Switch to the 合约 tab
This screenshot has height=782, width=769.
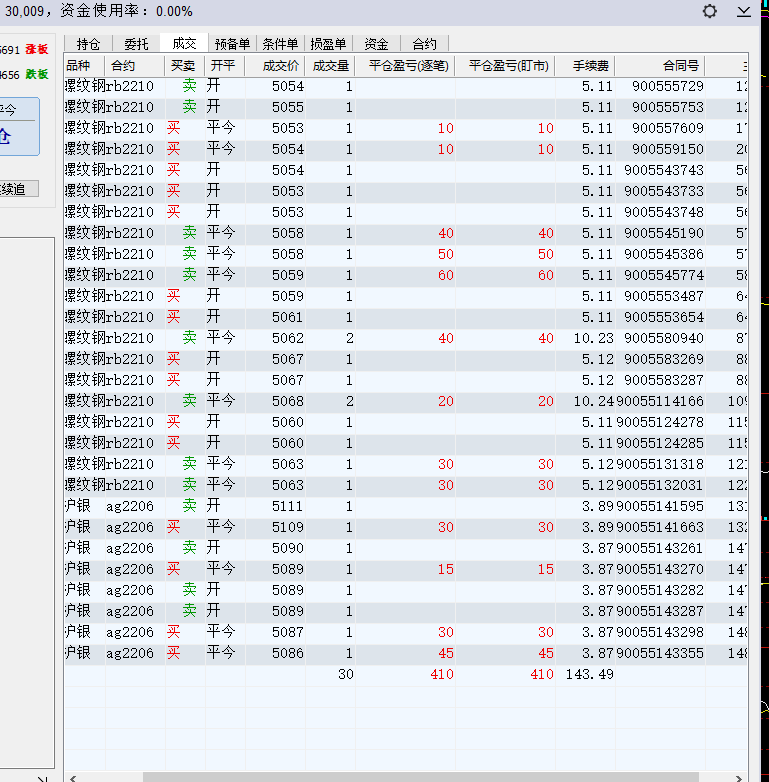[424, 44]
